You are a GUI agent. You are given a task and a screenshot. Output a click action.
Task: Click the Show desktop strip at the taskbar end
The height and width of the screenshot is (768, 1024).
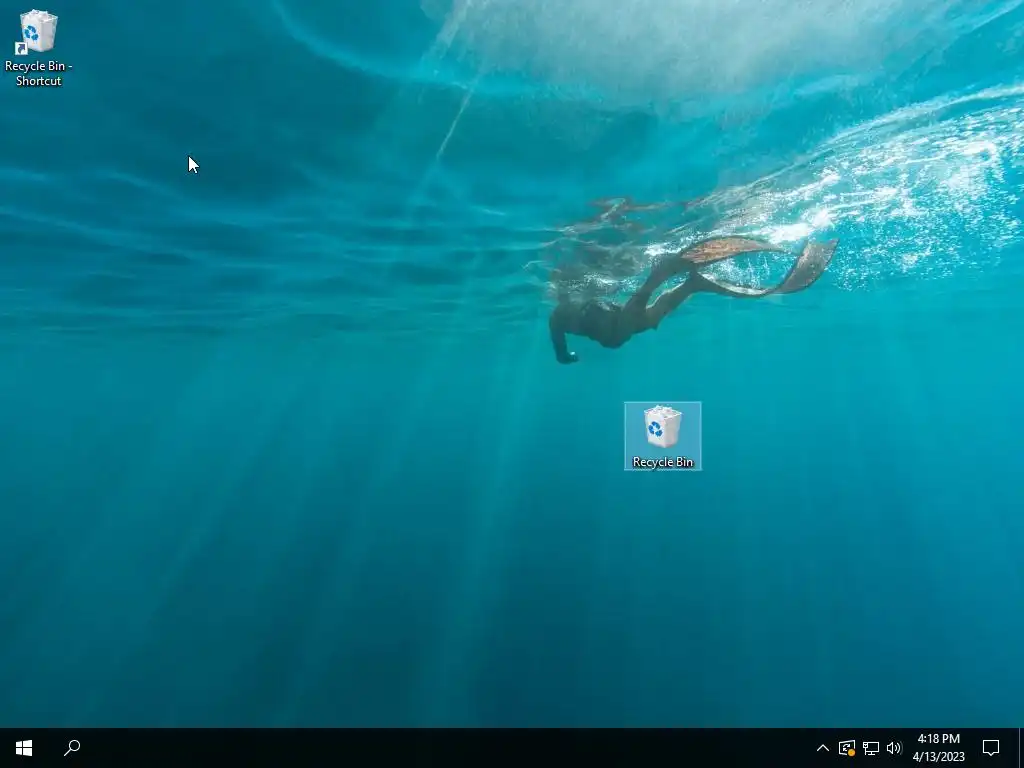click(x=1021, y=748)
